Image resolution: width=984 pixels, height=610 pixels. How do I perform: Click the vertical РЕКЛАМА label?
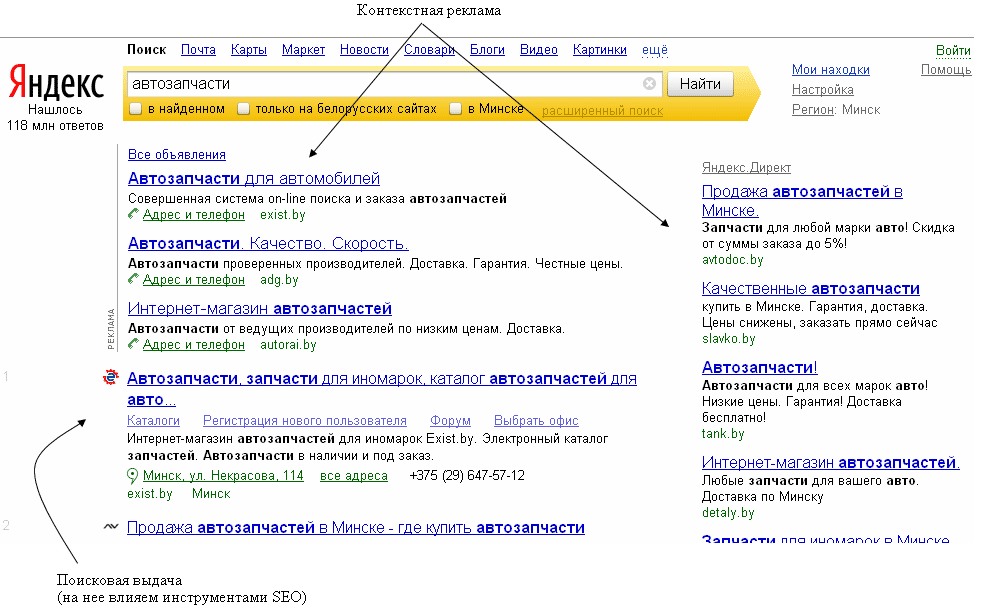click(x=111, y=328)
